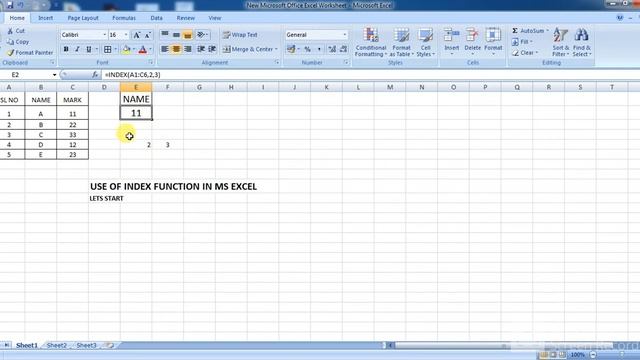Click the Insert Function fx button
Screen dimensions: 640x360
pyautogui.click(x=95, y=75)
